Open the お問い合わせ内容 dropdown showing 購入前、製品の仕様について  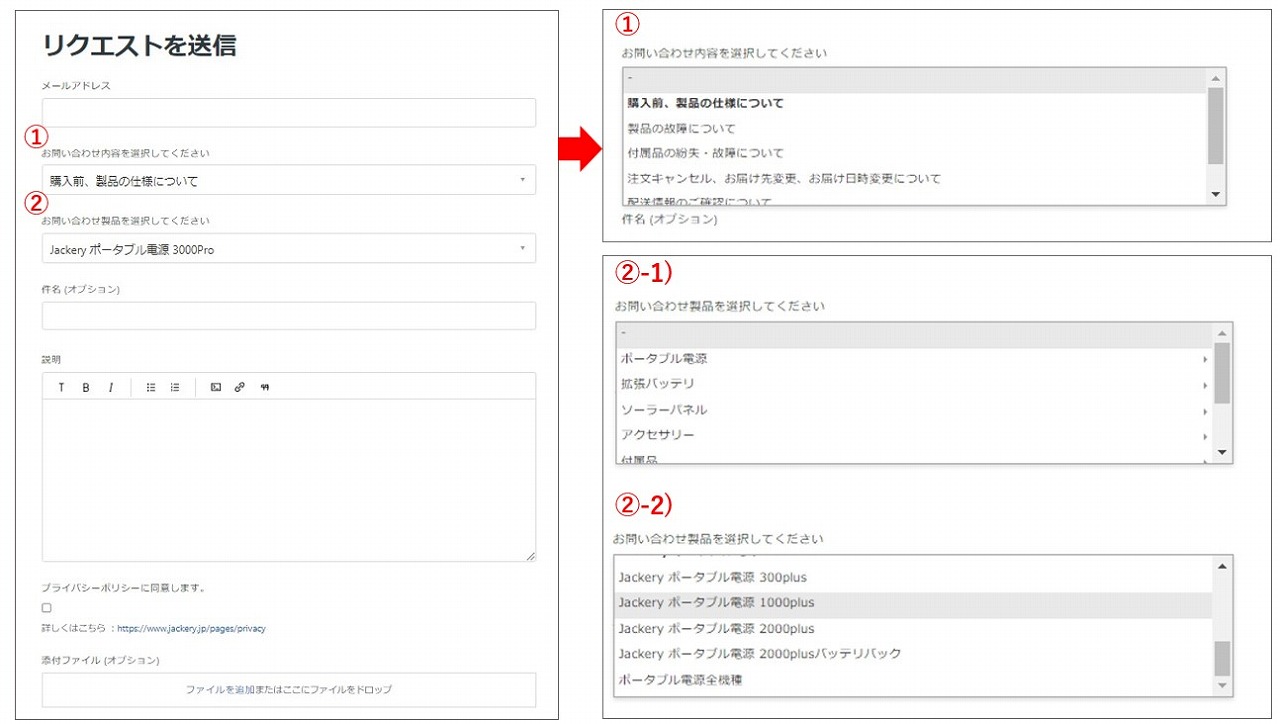289,180
